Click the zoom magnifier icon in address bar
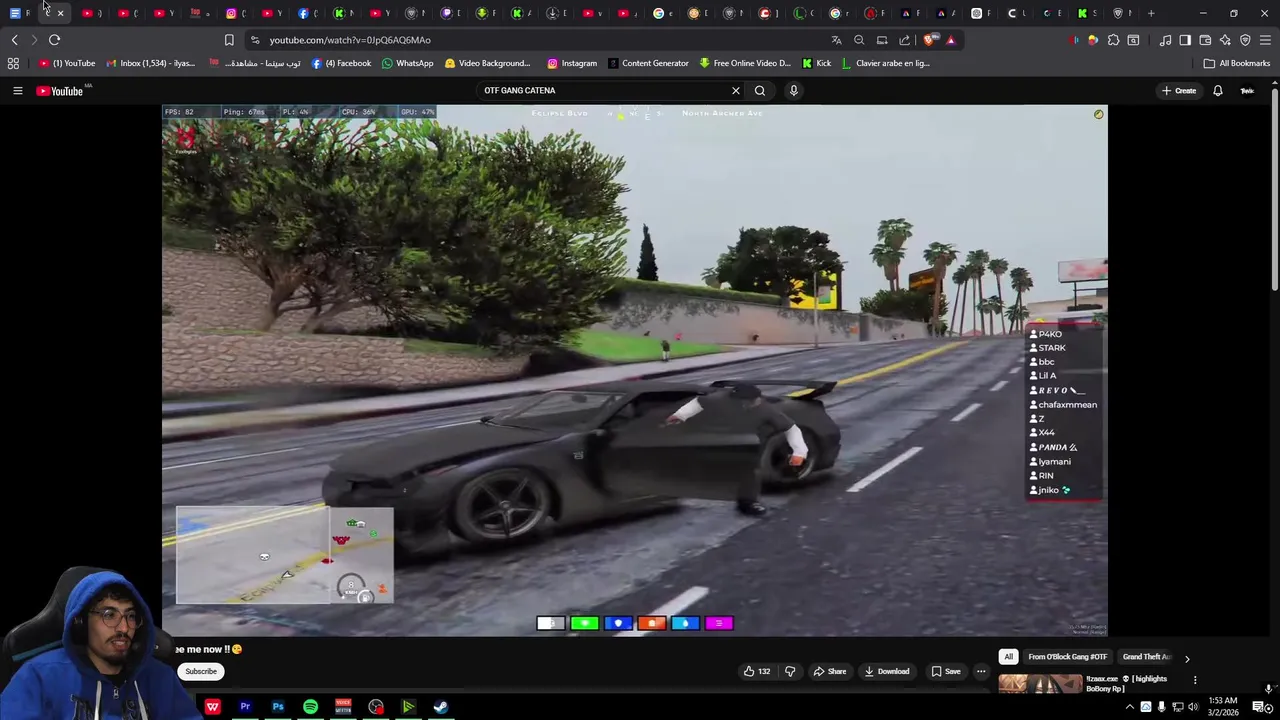1280x720 pixels. pos(859,40)
